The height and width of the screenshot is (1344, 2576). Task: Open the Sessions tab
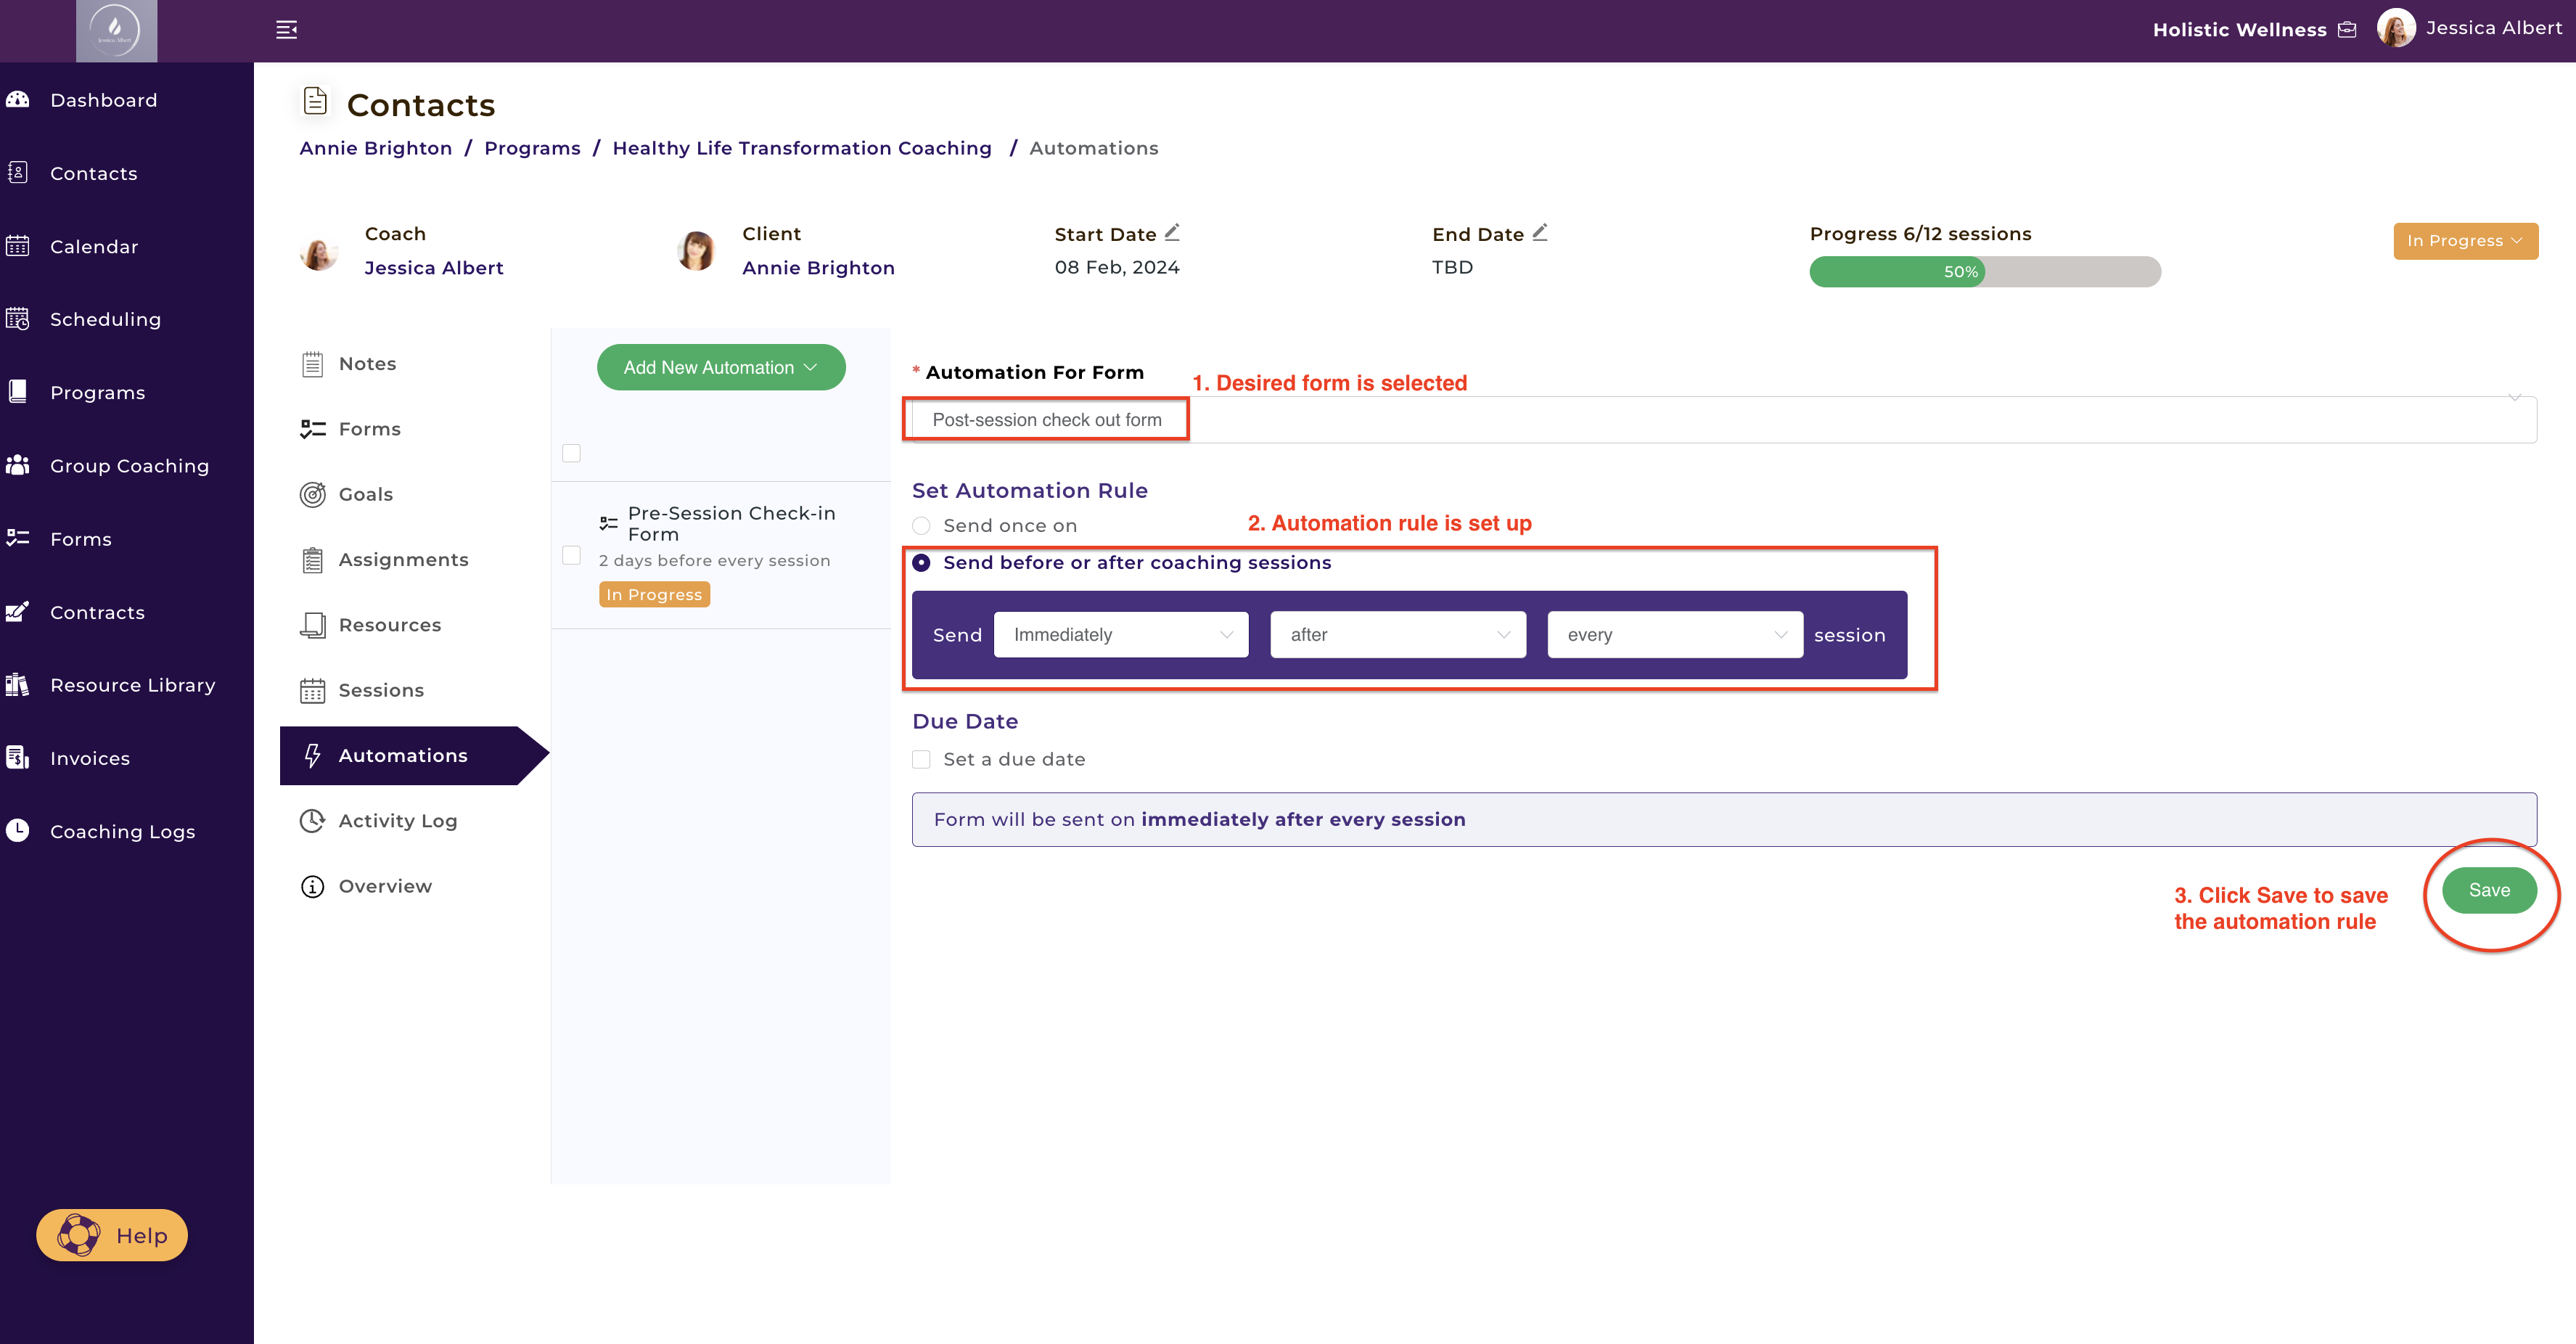click(x=381, y=690)
